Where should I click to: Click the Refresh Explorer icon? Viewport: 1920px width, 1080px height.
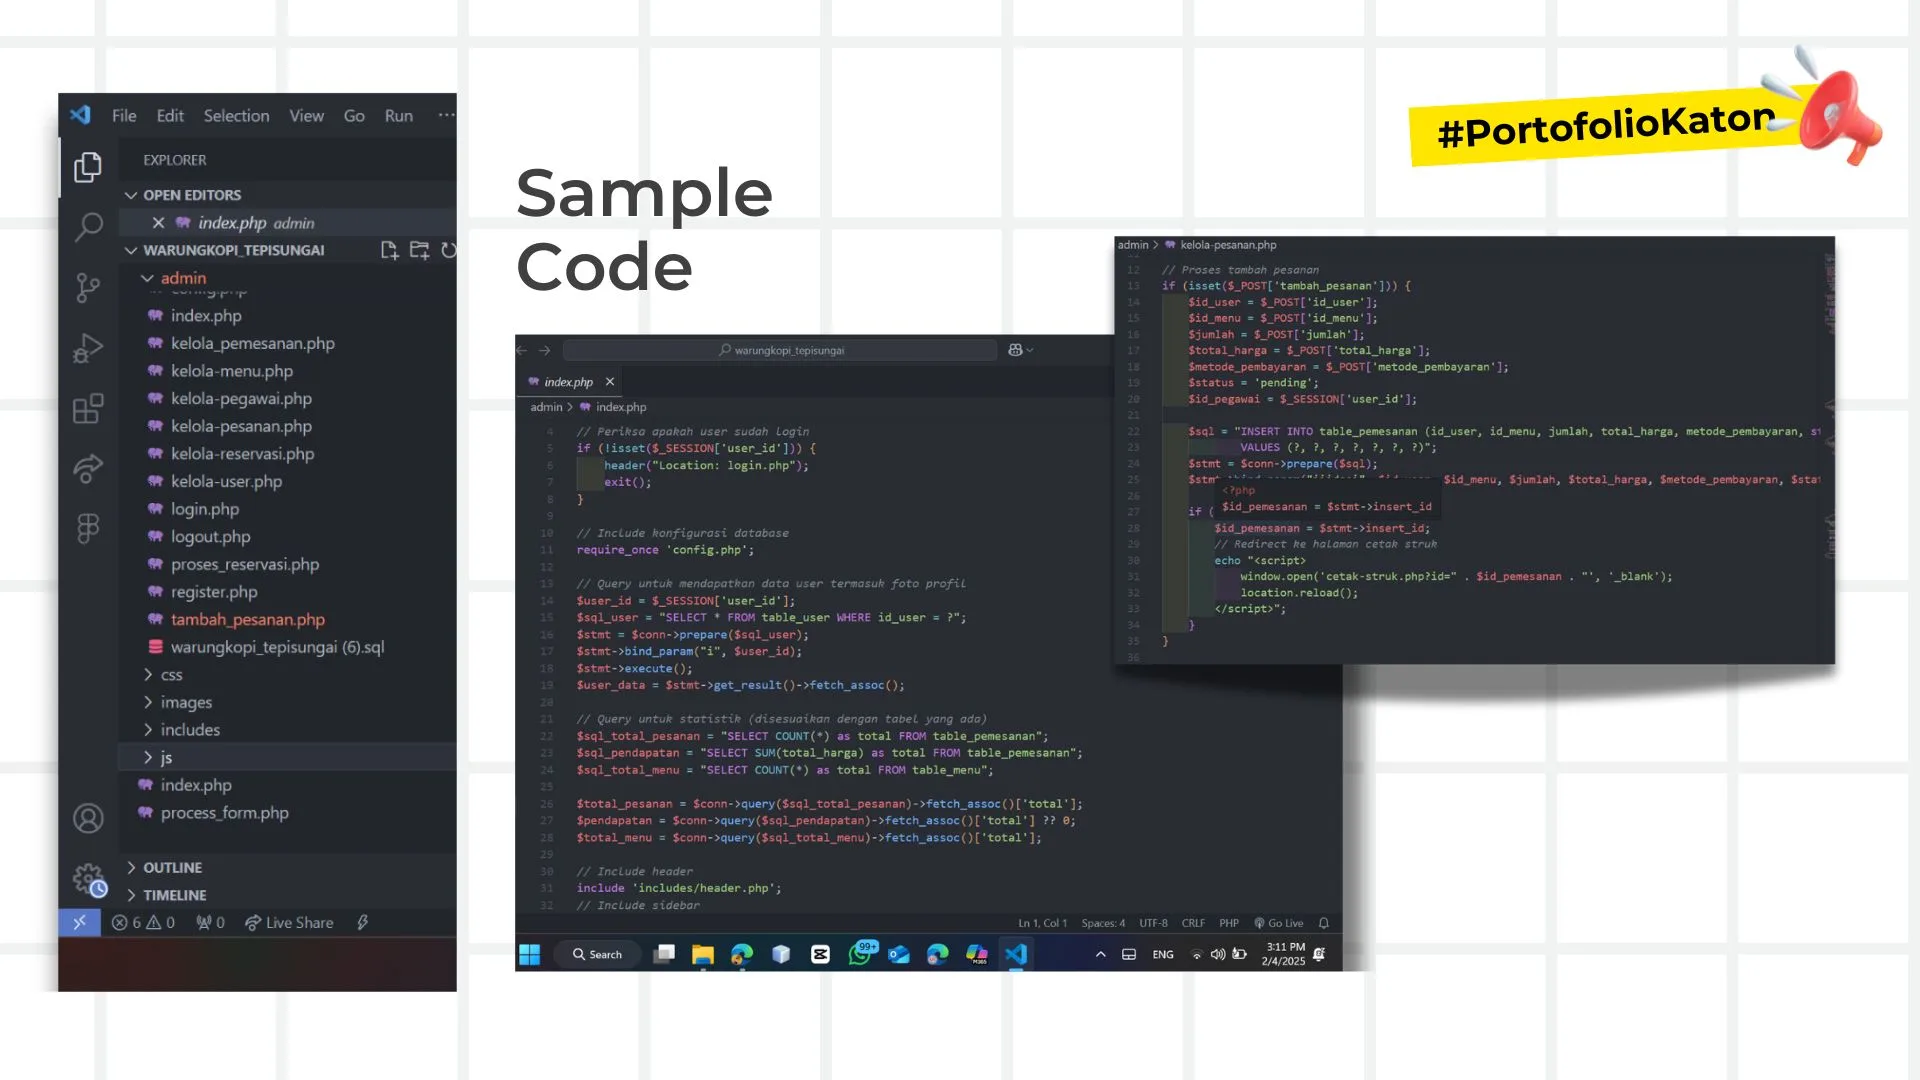pos(448,250)
